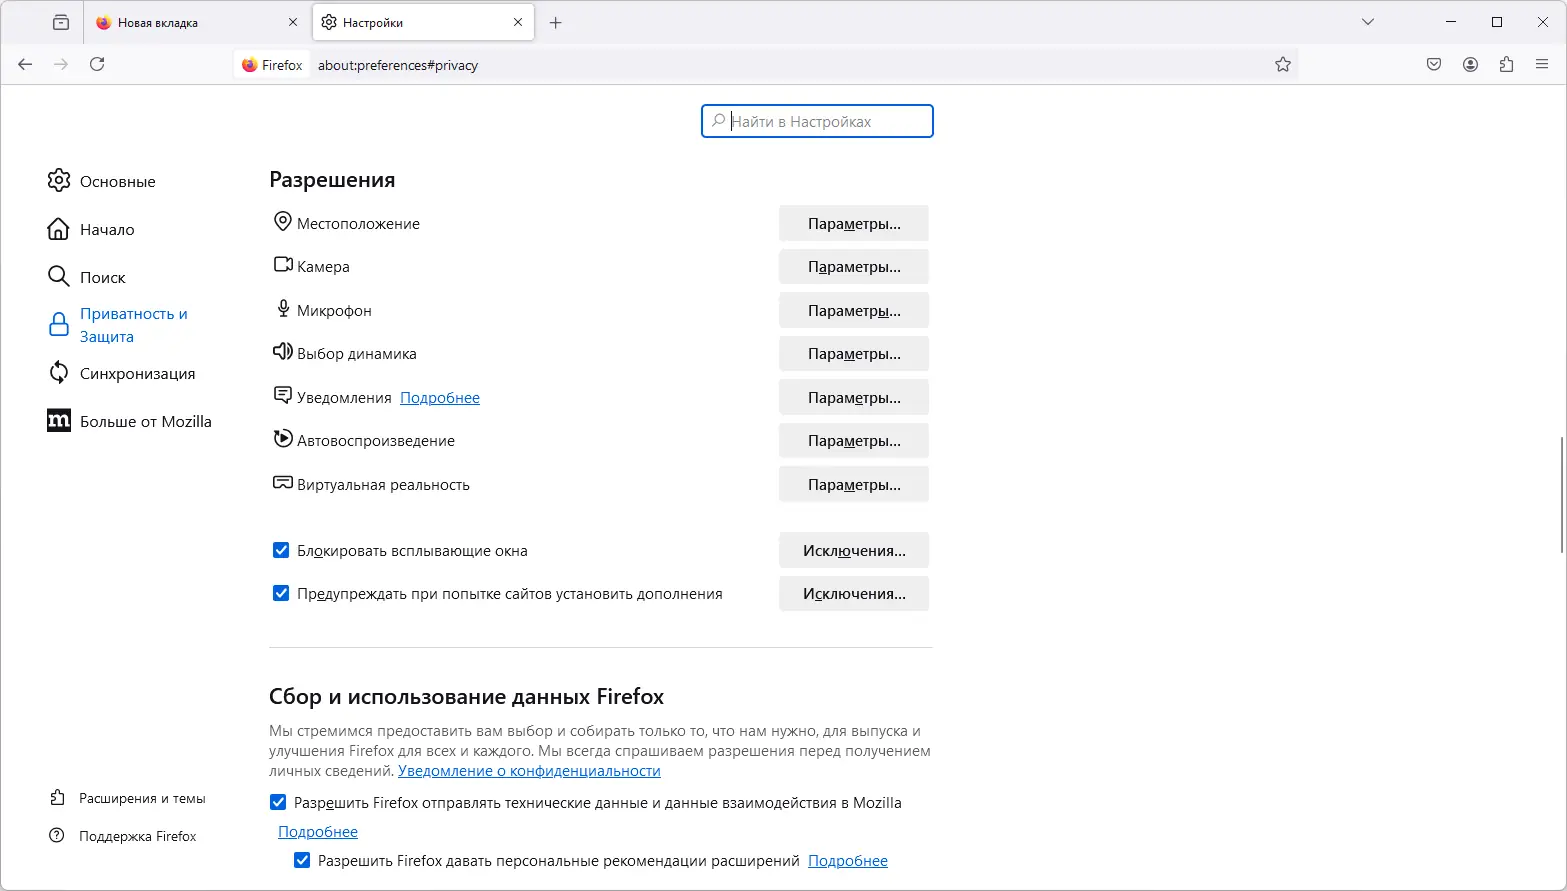Click the Firefox View icon in tab bar

tap(61, 22)
